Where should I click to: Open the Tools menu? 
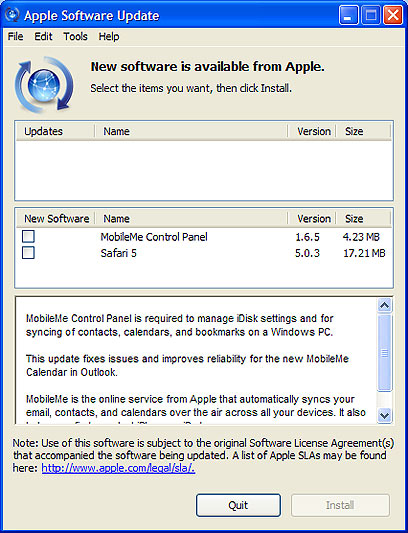pyautogui.click(x=75, y=36)
